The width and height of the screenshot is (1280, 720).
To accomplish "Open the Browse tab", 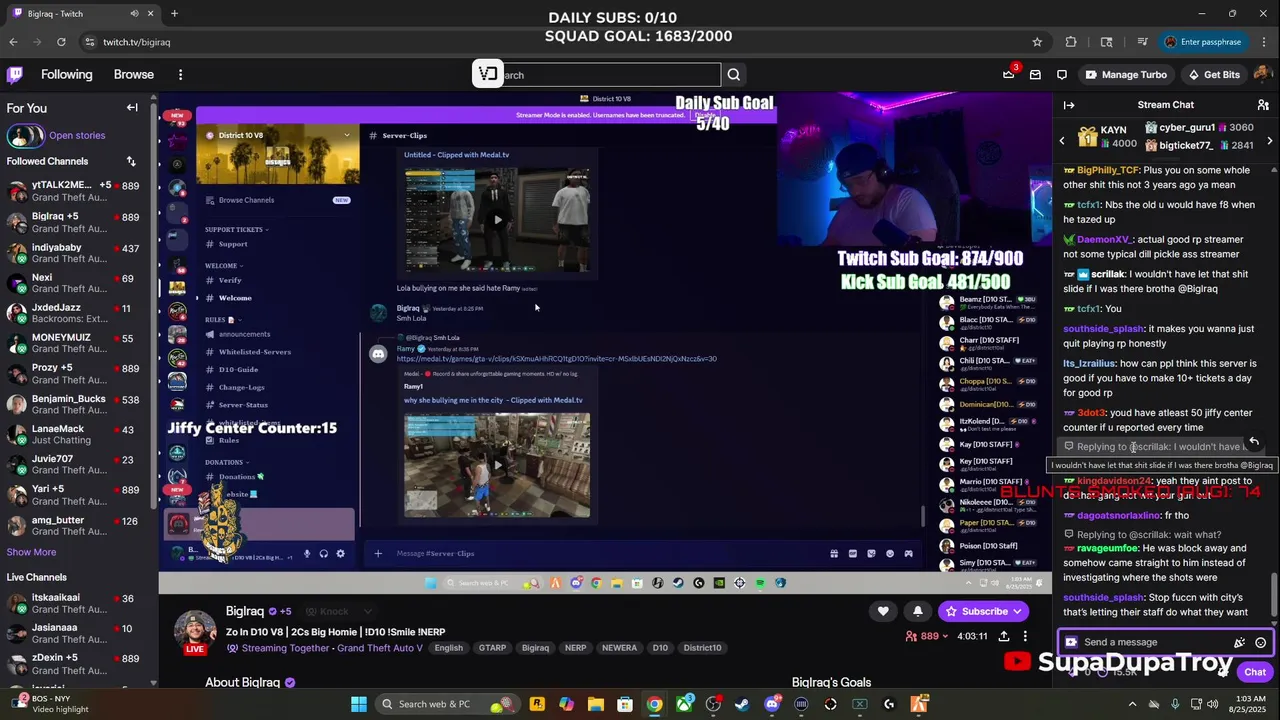I will tap(134, 75).
